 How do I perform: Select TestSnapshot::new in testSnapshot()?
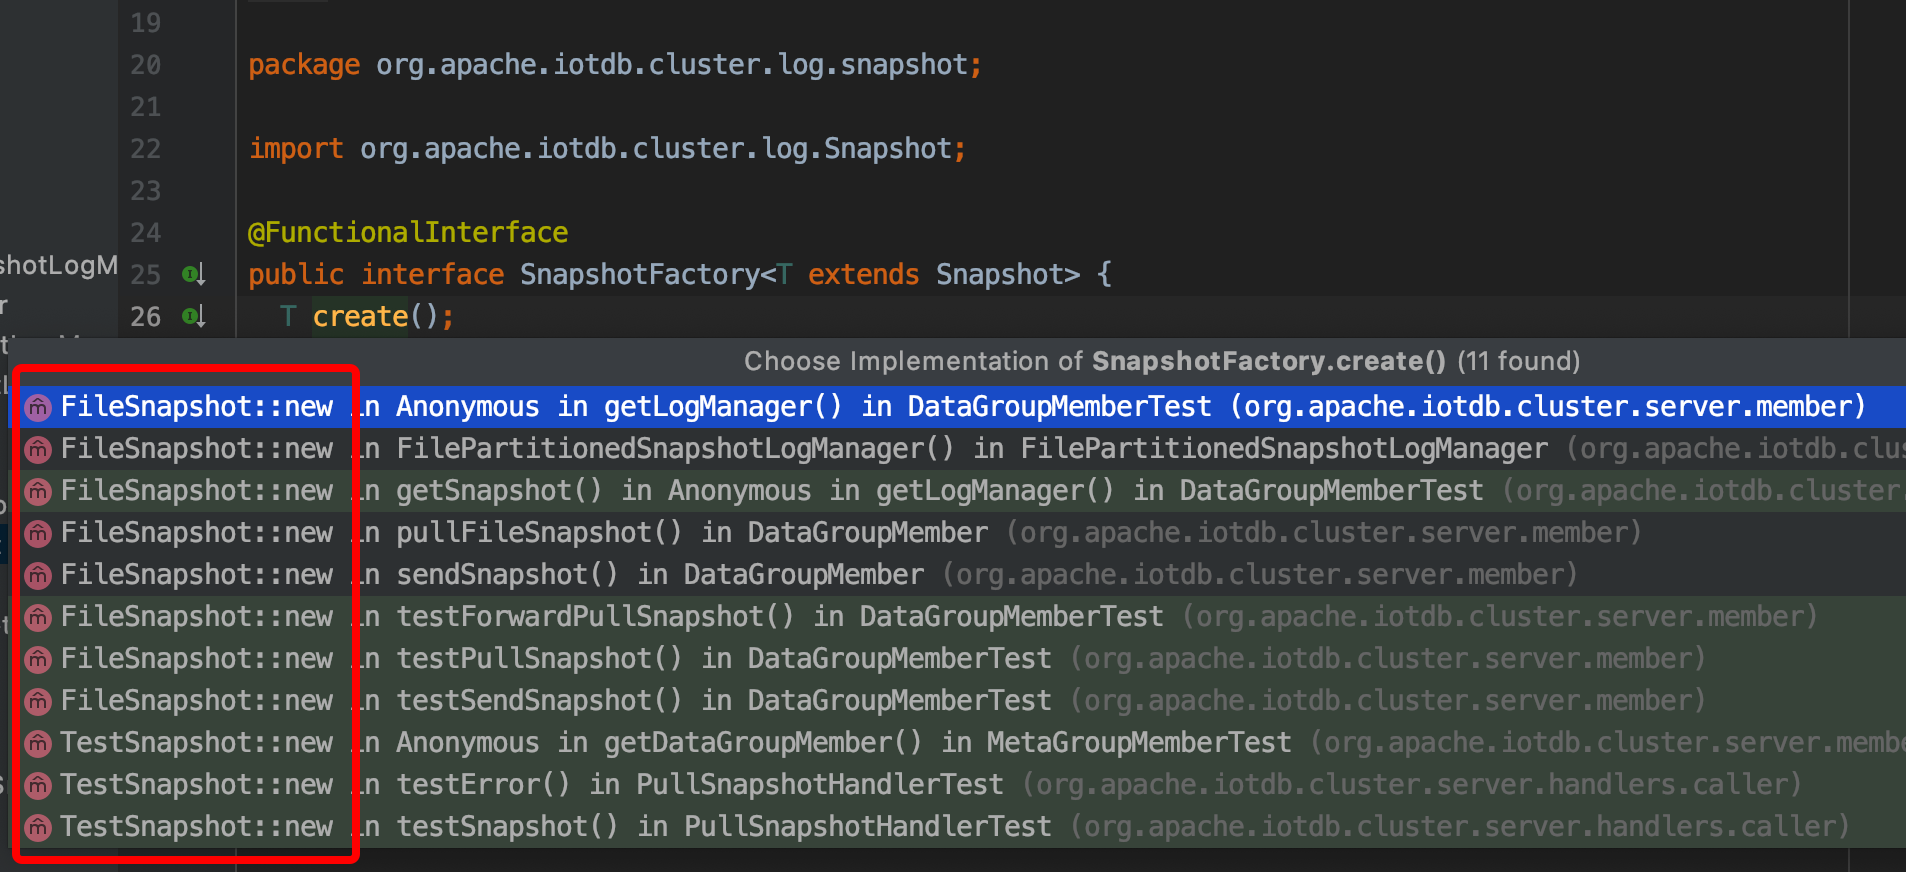tap(957, 826)
